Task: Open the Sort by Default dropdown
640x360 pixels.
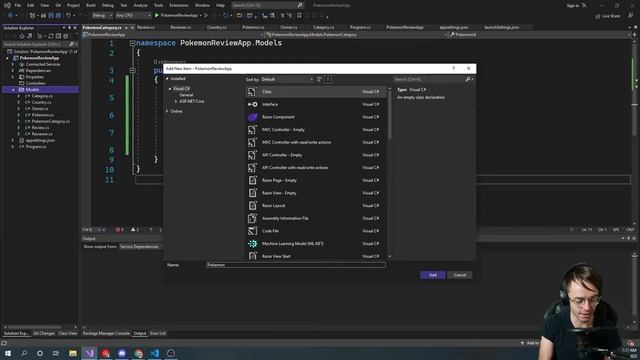Action: [287, 79]
